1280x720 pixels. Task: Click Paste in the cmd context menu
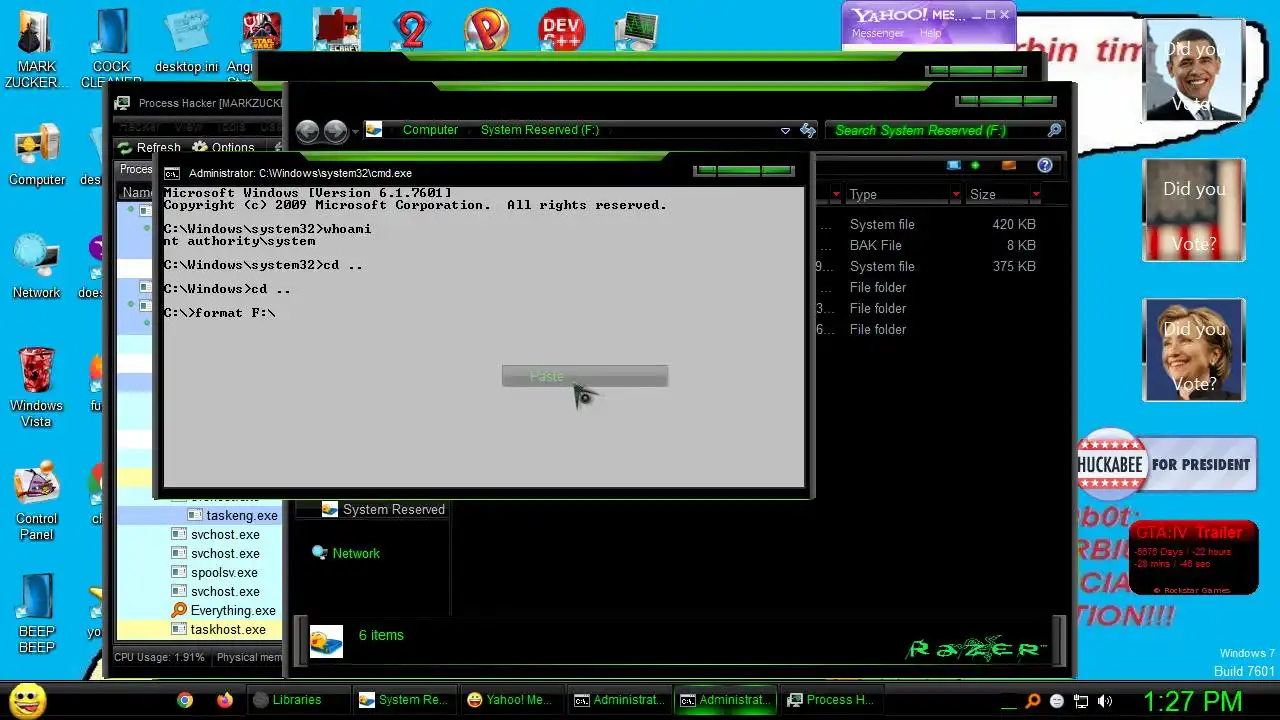pos(584,376)
